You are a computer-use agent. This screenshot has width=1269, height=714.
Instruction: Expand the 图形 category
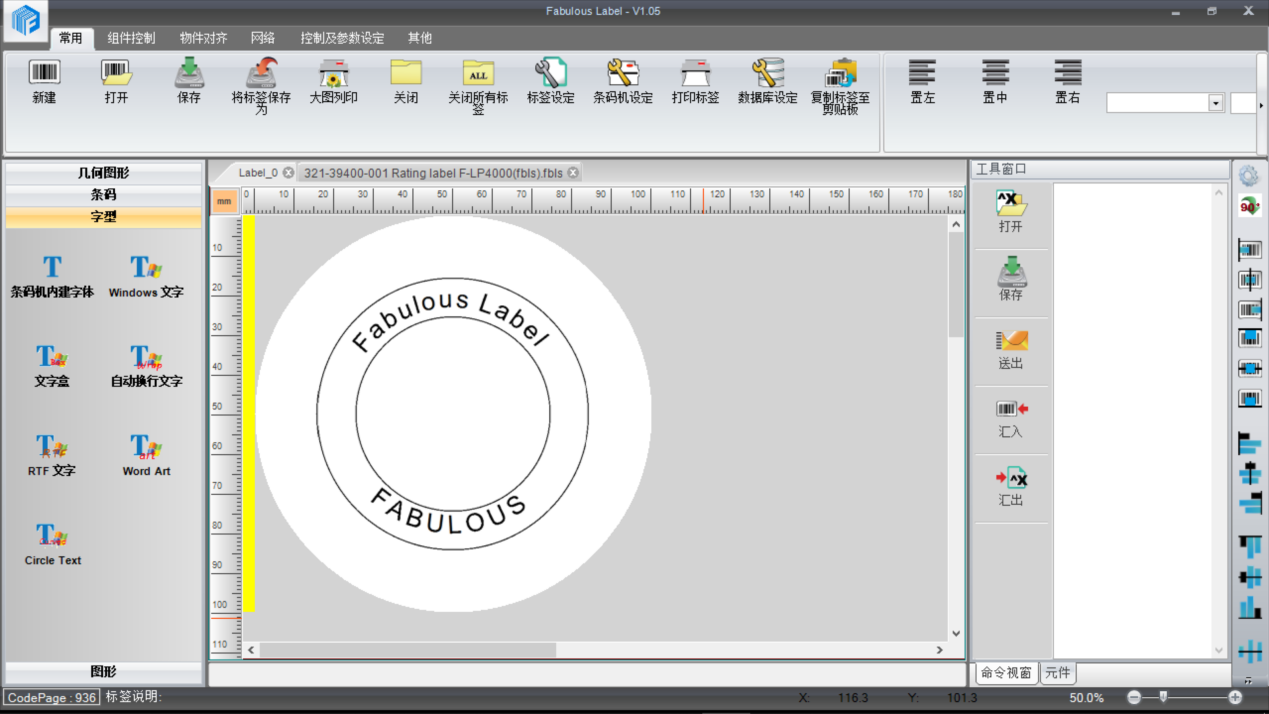pyautogui.click(x=103, y=672)
